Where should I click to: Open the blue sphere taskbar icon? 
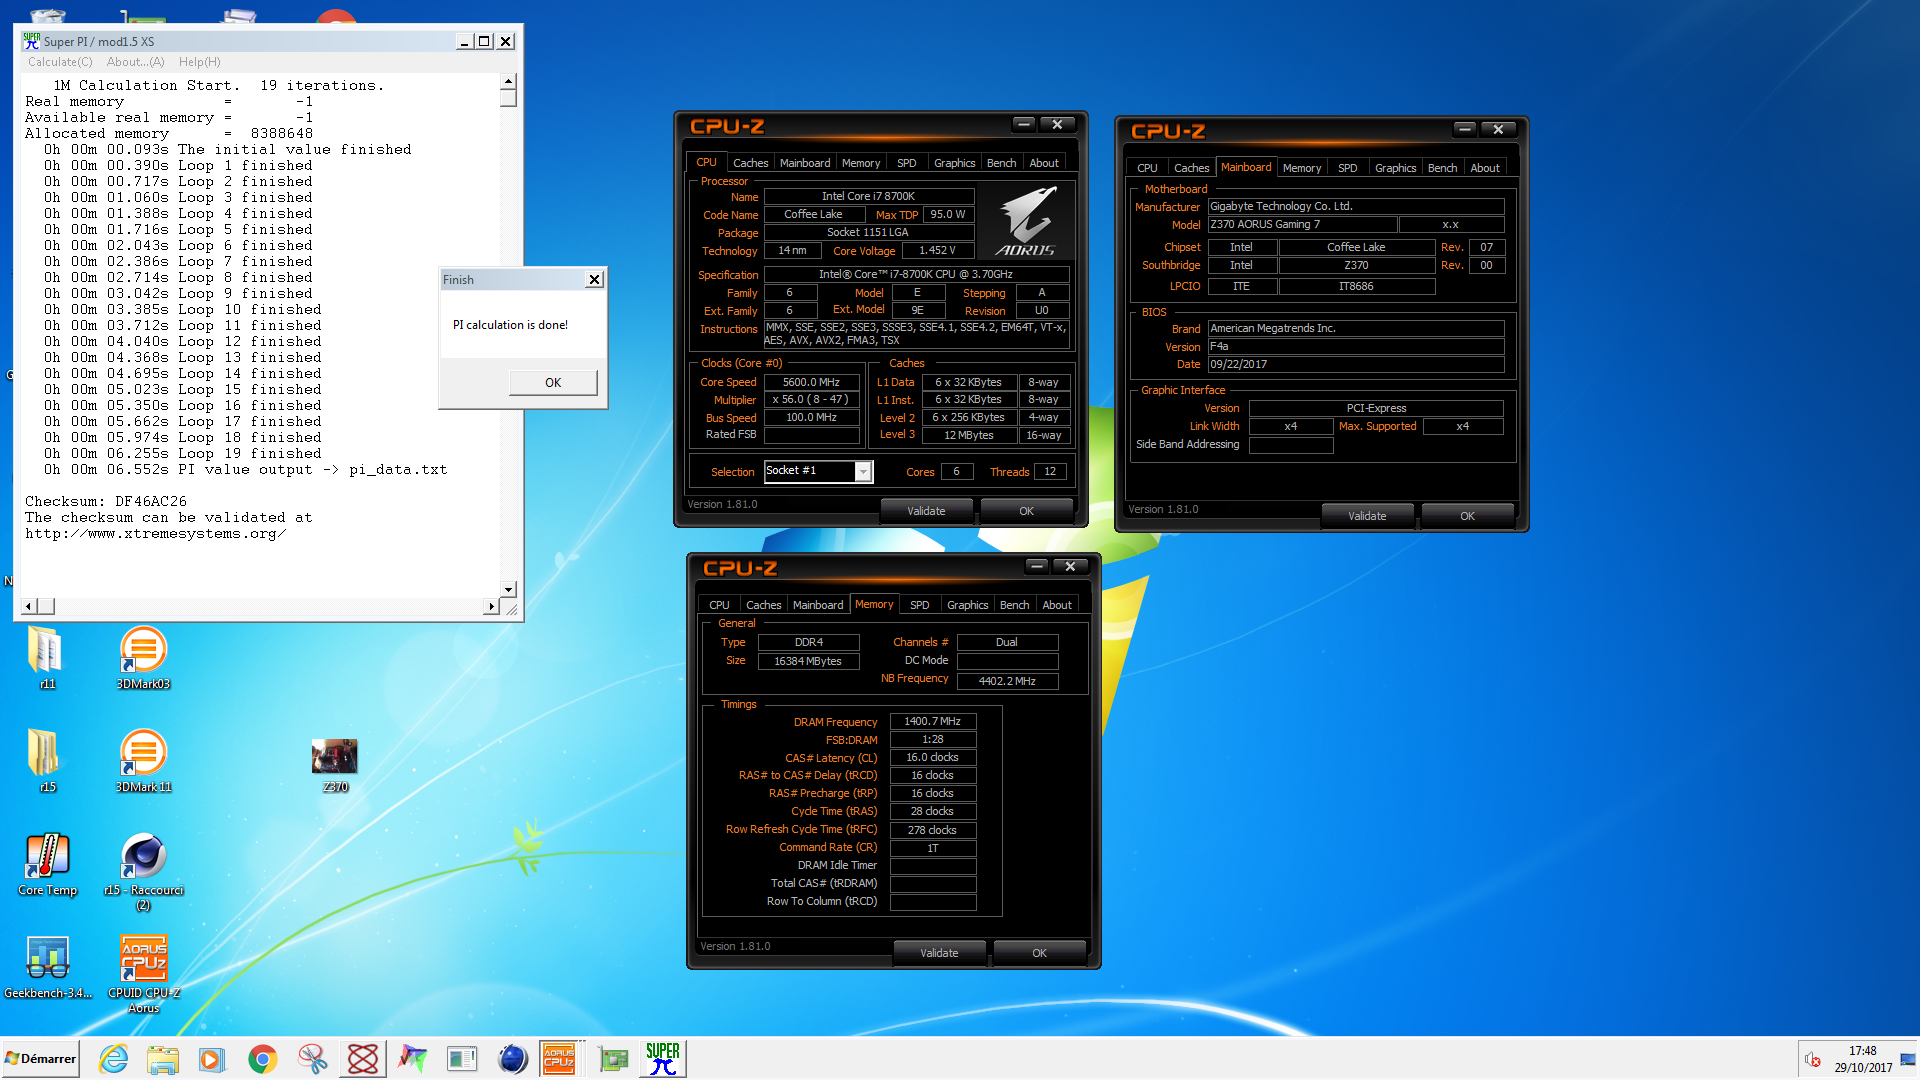click(512, 1059)
